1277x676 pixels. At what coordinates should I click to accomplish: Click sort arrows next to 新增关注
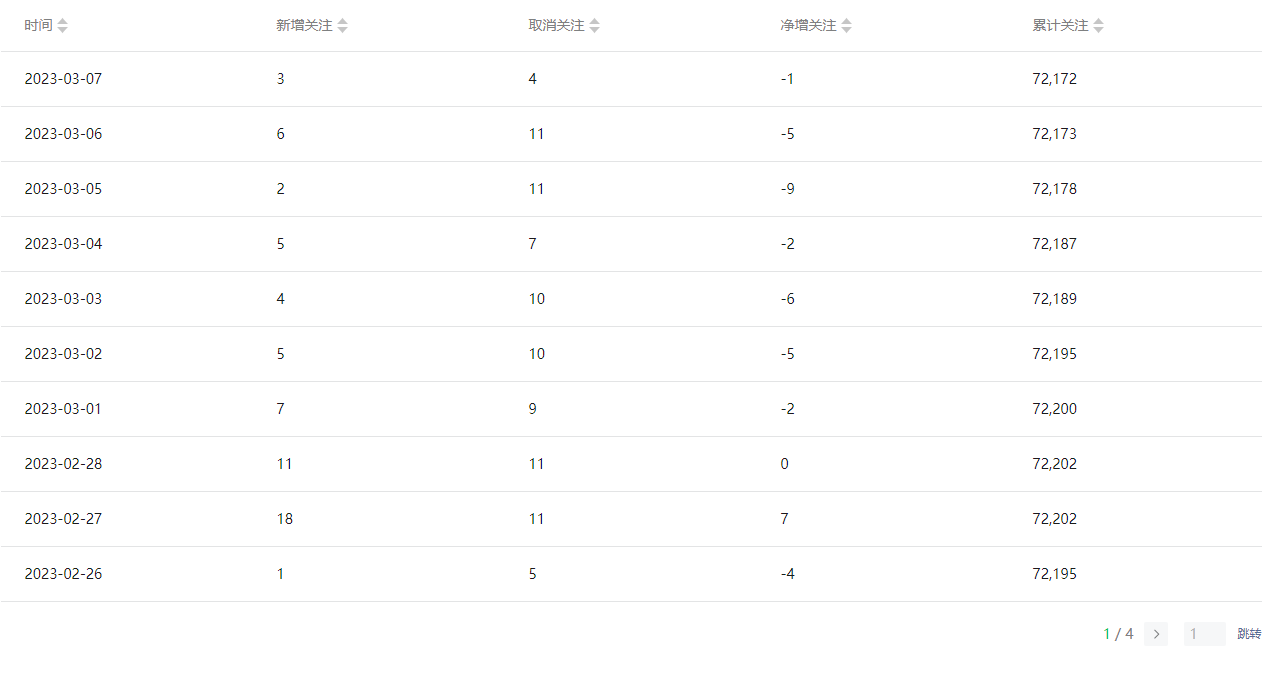(x=343, y=26)
